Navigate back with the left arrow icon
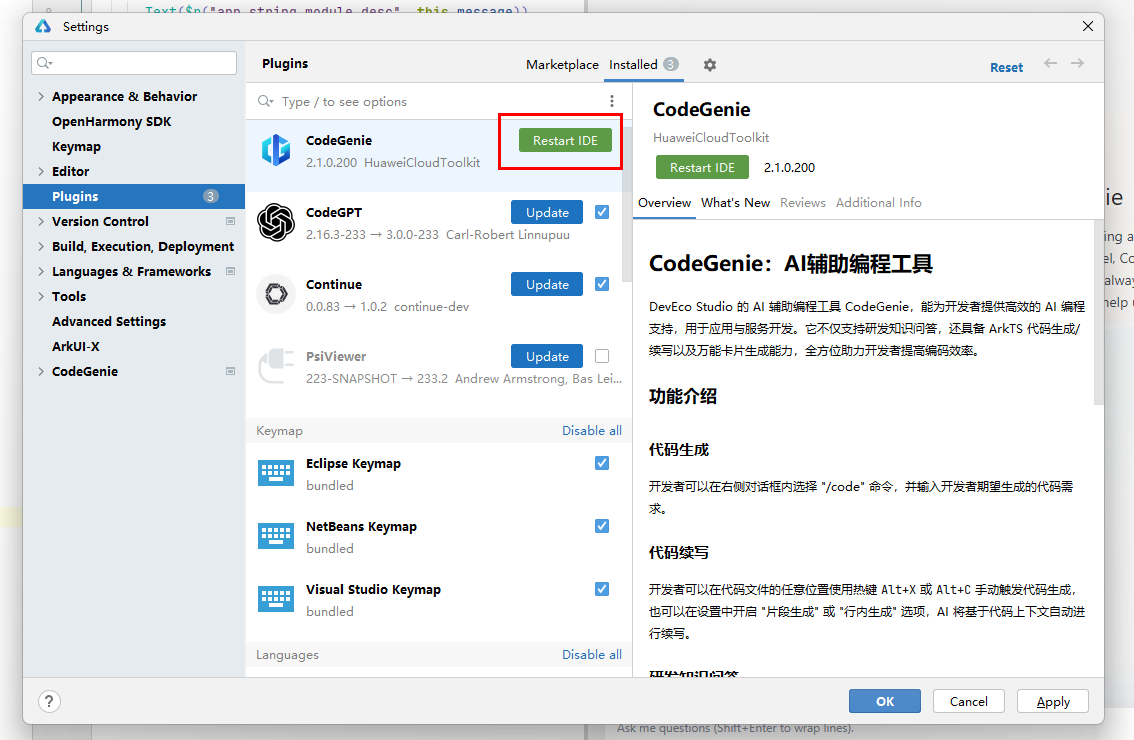This screenshot has height=740, width=1134. pos(1050,64)
